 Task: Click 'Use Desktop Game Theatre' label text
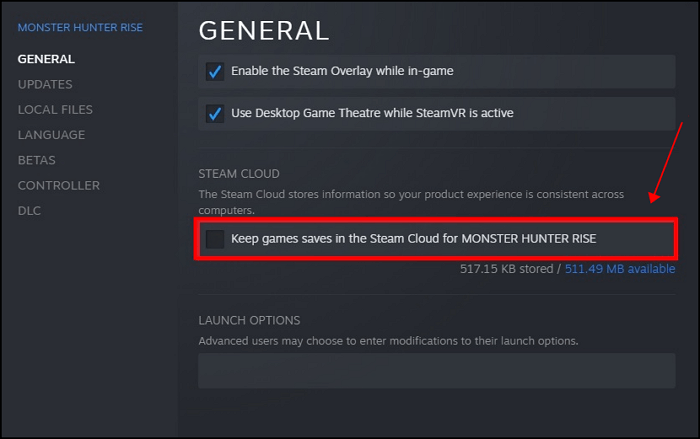[372, 113]
